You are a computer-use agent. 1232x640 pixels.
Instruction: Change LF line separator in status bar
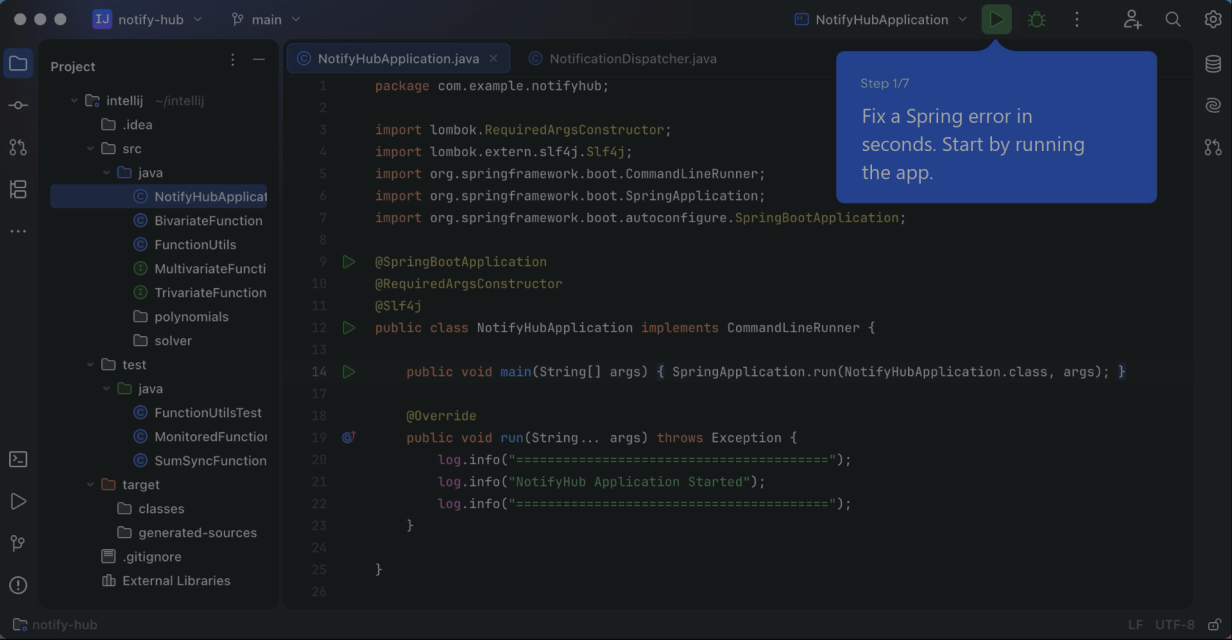pyautogui.click(x=1135, y=625)
